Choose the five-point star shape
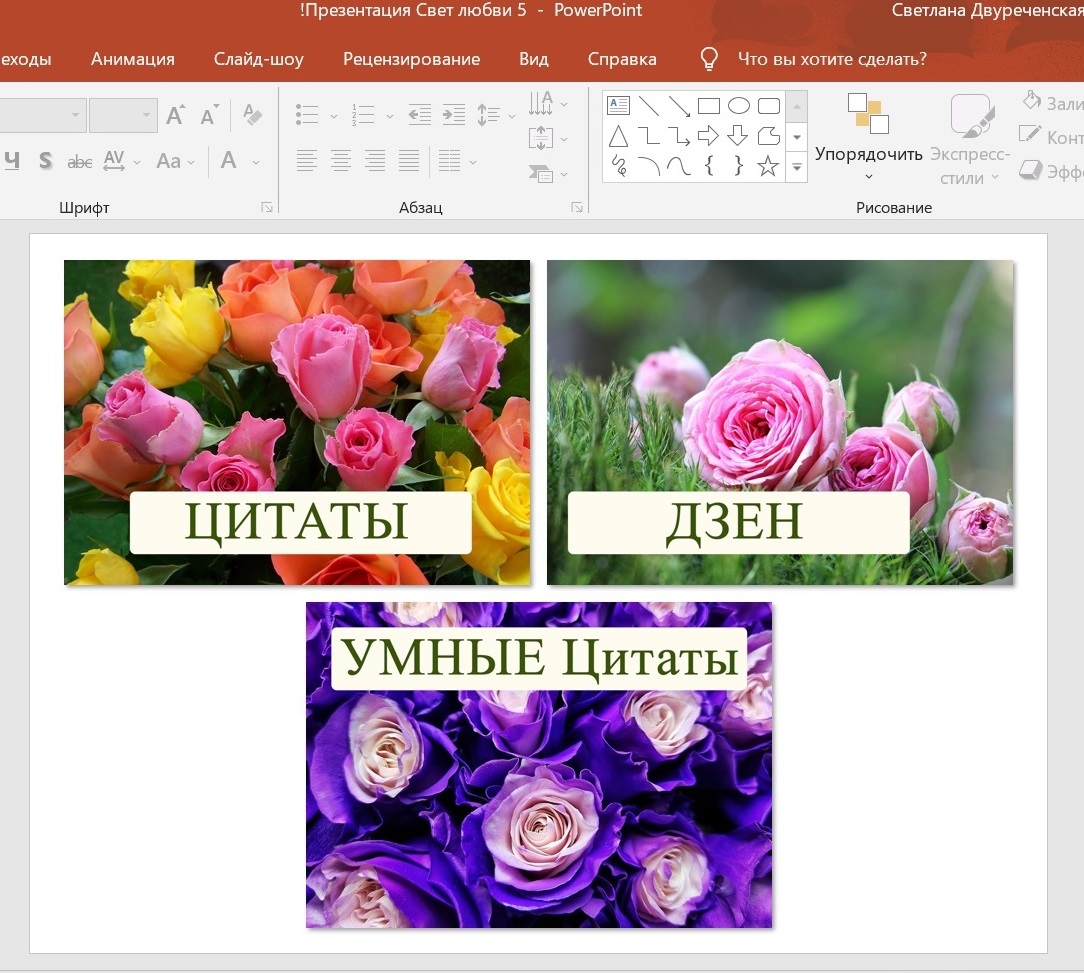This screenshot has height=973, width=1084. click(x=768, y=166)
